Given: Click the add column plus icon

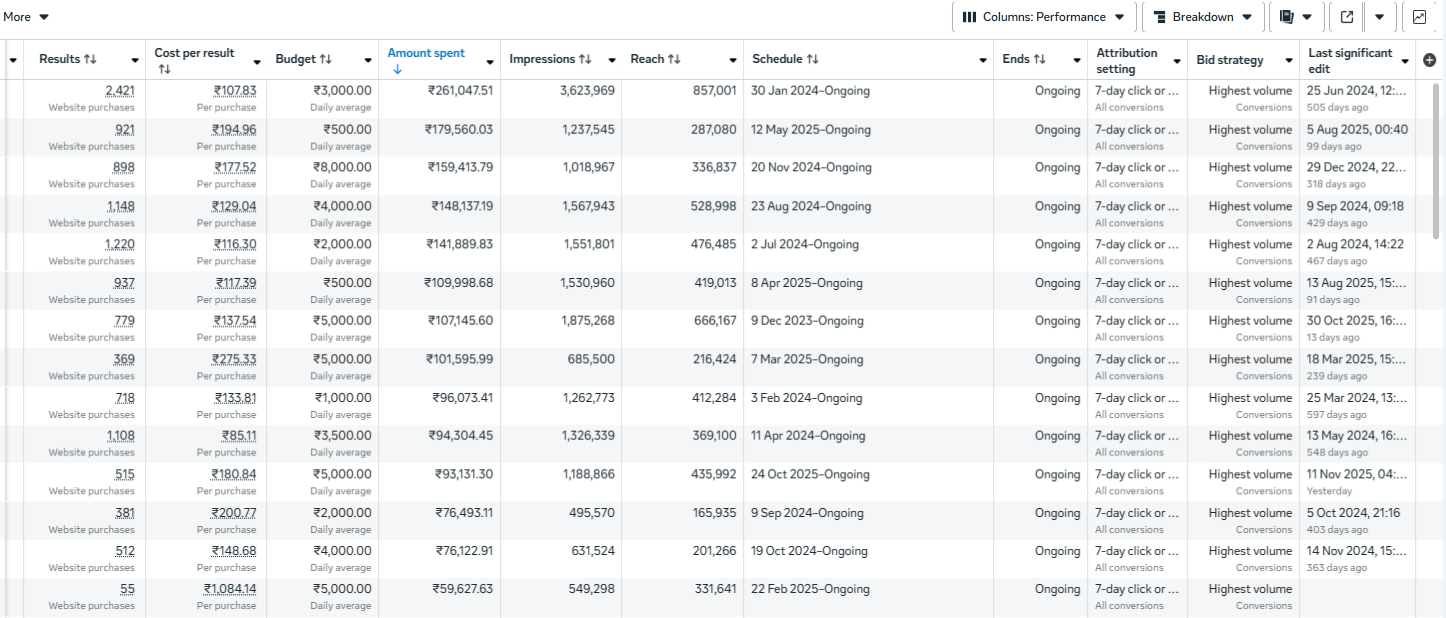Looking at the screenshot, I should [1429, 60].
